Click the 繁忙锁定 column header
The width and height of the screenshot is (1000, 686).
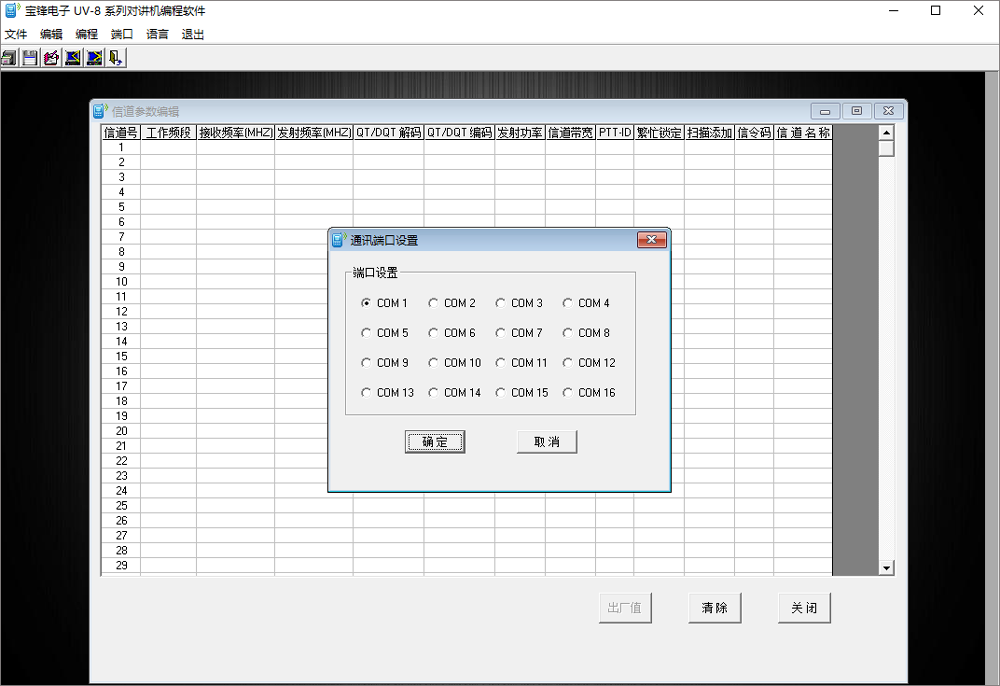click(x=659, y=133)
